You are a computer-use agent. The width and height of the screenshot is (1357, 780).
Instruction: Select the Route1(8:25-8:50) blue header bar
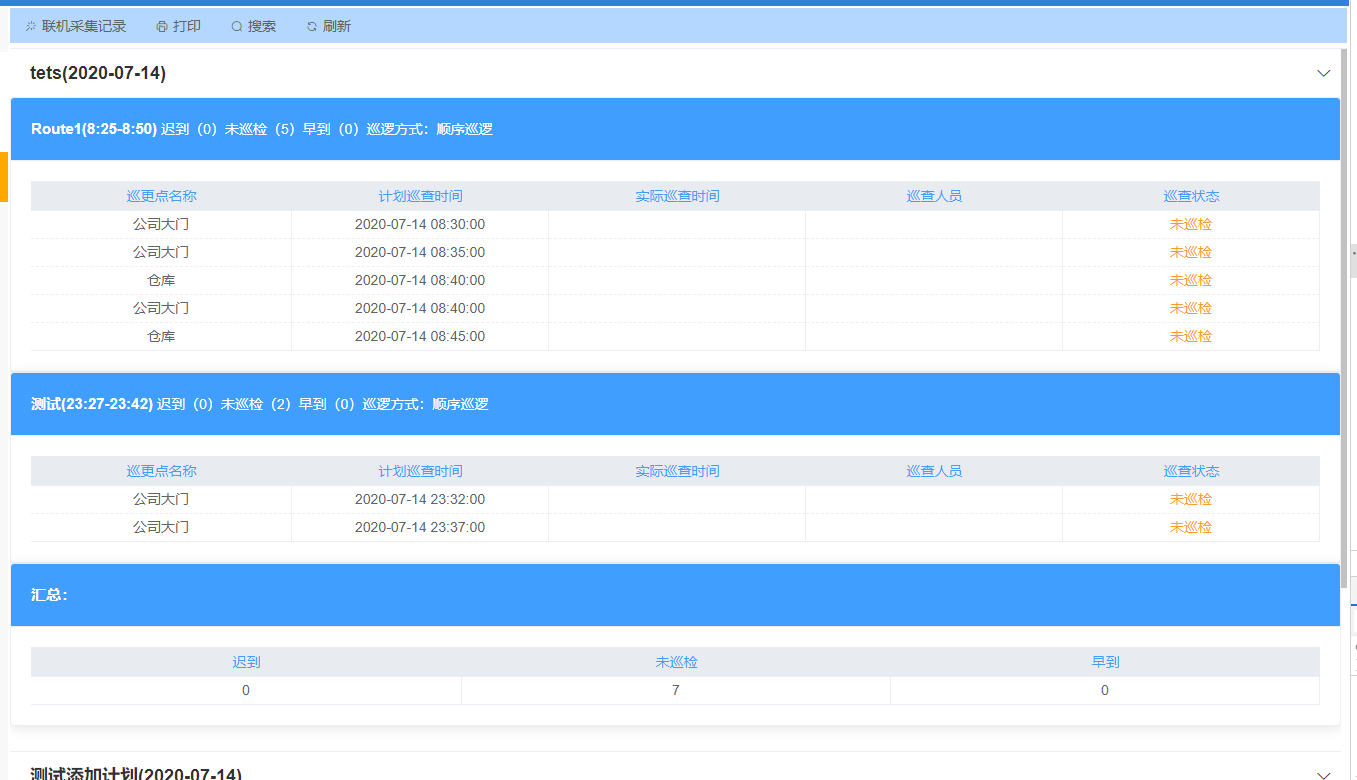coord(675,129)
